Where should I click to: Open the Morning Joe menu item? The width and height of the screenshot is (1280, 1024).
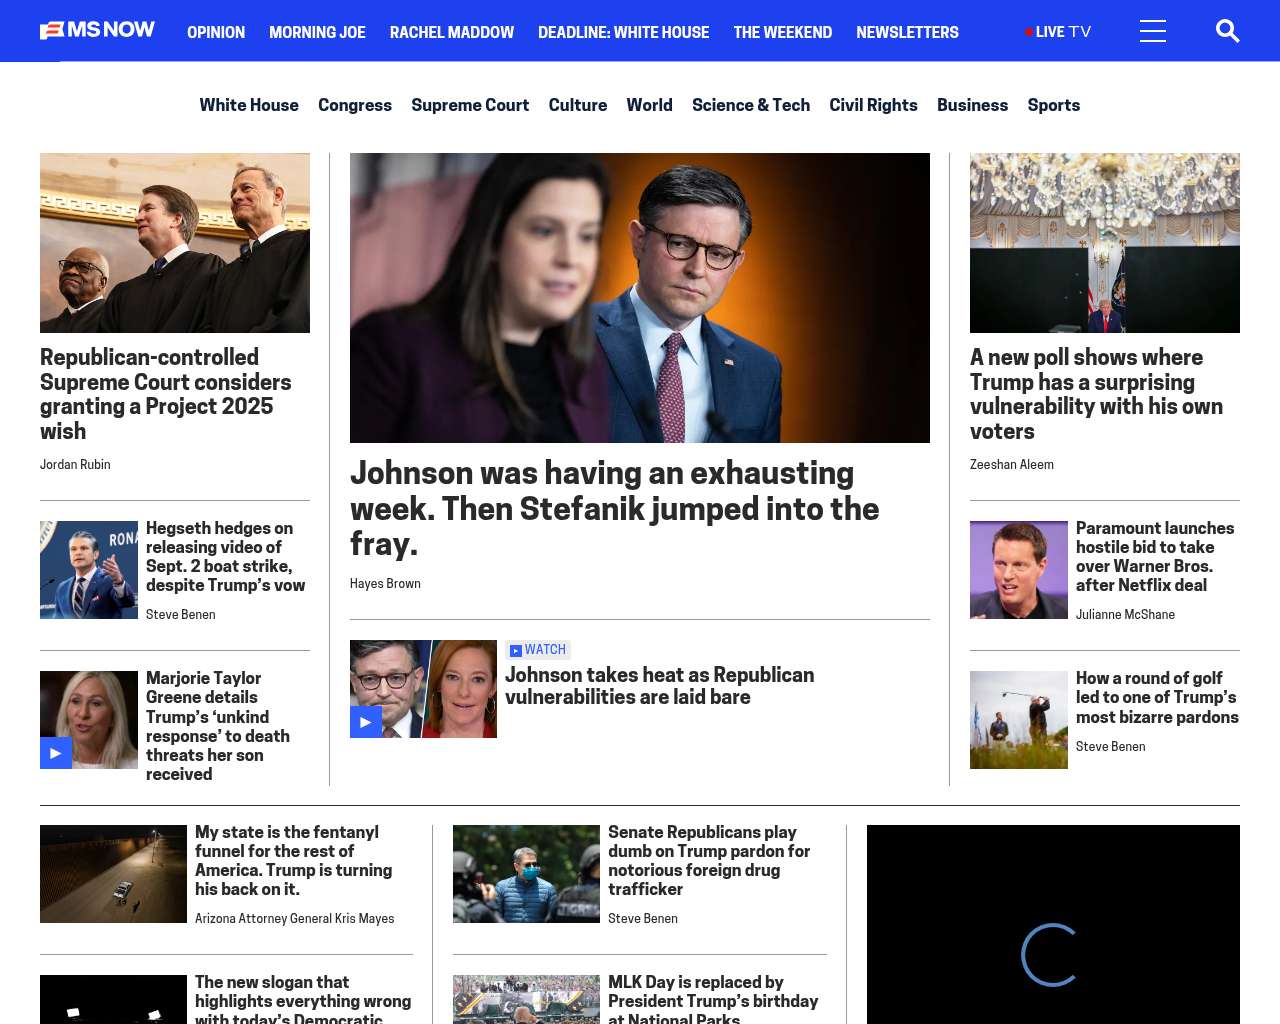coord(317,32)
